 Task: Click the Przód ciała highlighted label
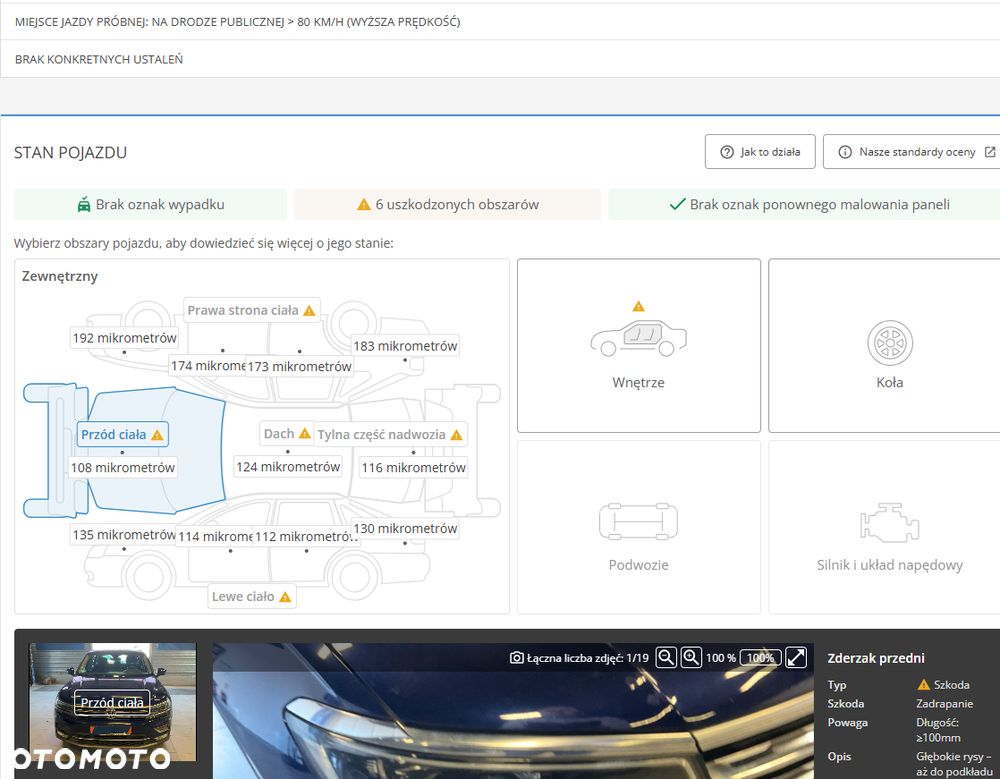122,434
